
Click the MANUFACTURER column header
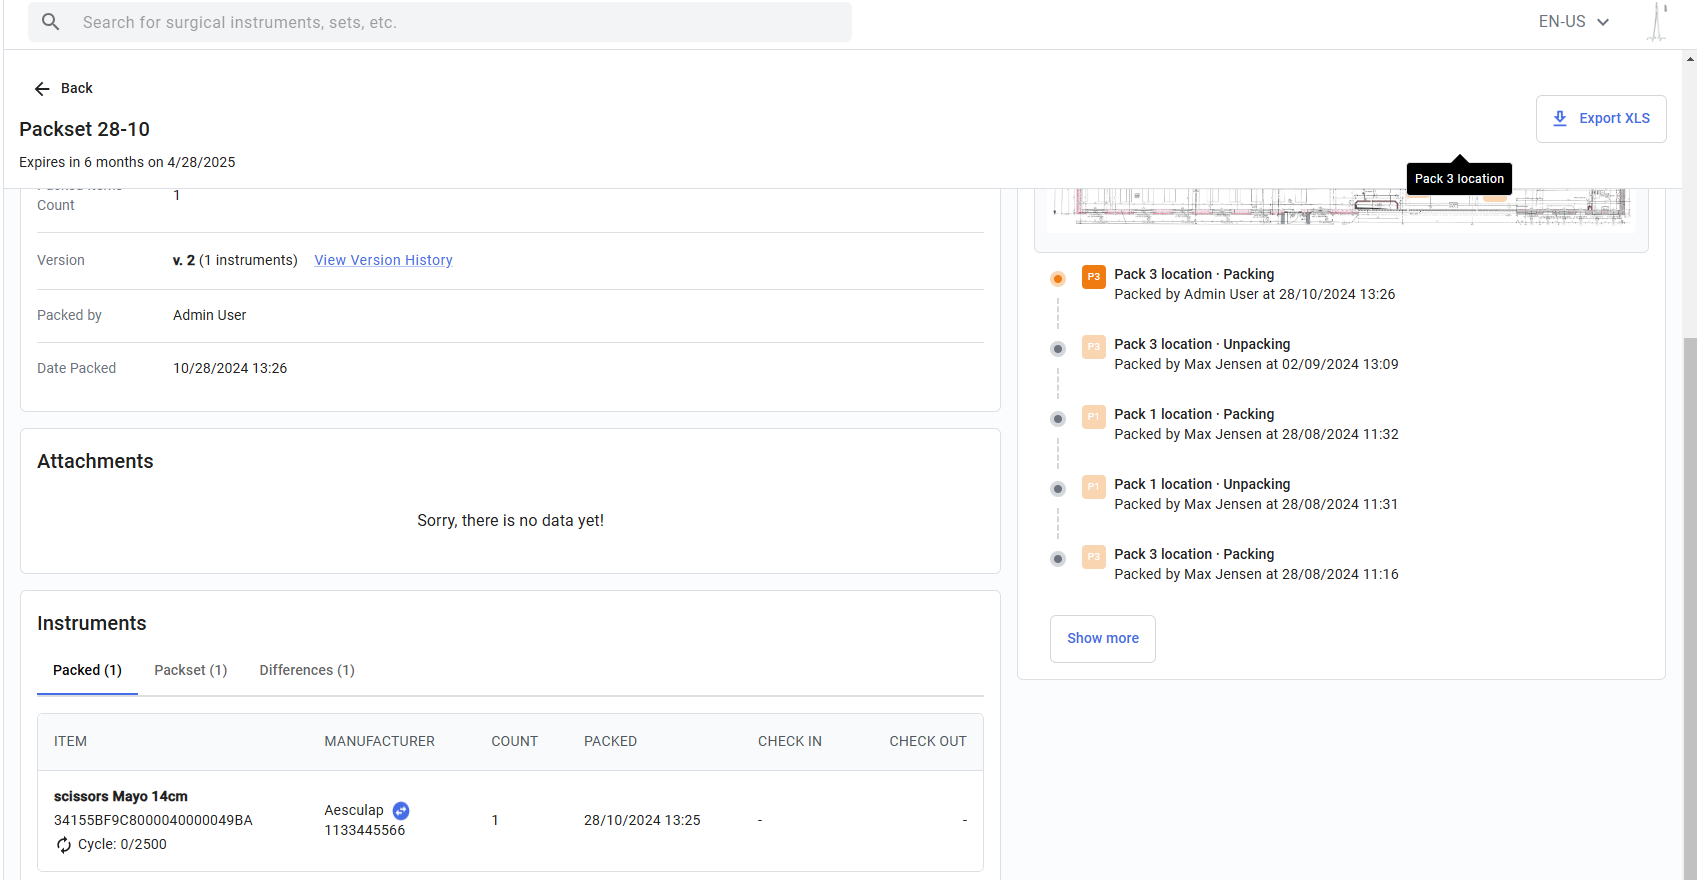coord(379,742)
